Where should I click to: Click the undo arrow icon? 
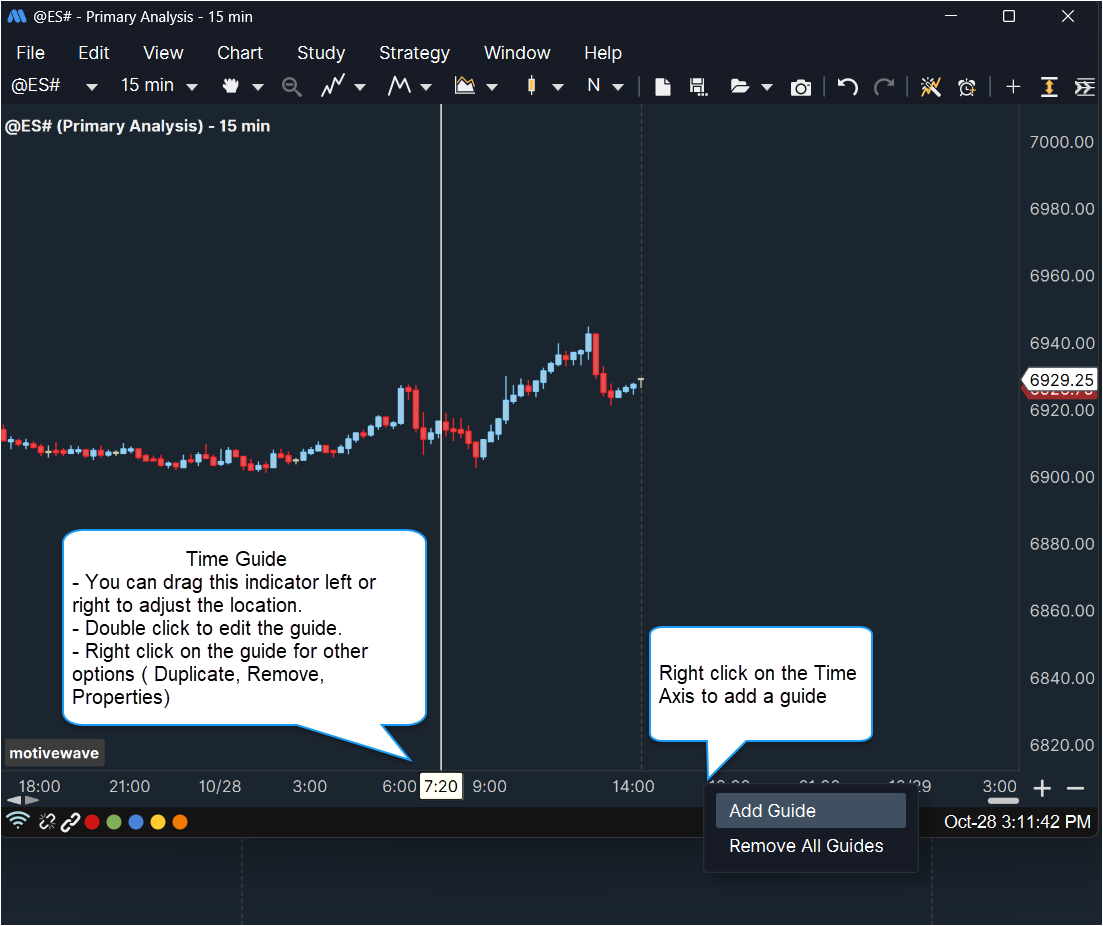pos(847,87)
